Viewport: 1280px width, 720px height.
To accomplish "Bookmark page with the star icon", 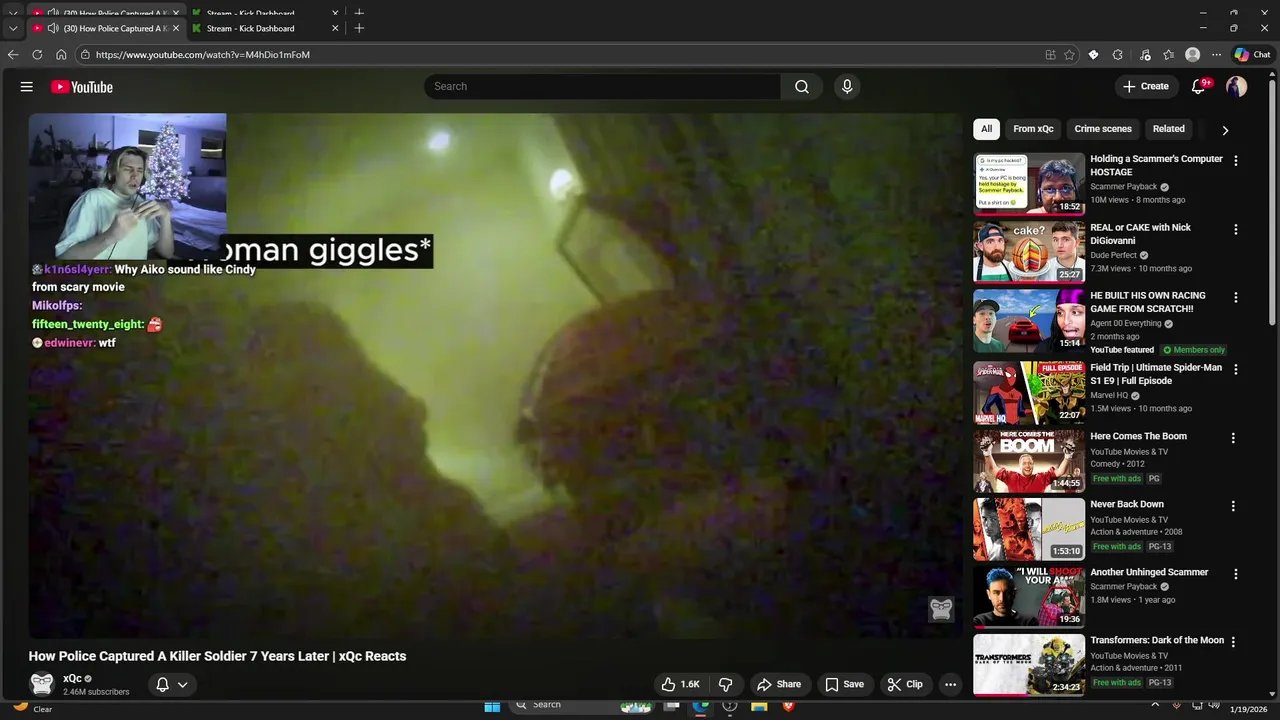I will click(x=1069, y=55).
